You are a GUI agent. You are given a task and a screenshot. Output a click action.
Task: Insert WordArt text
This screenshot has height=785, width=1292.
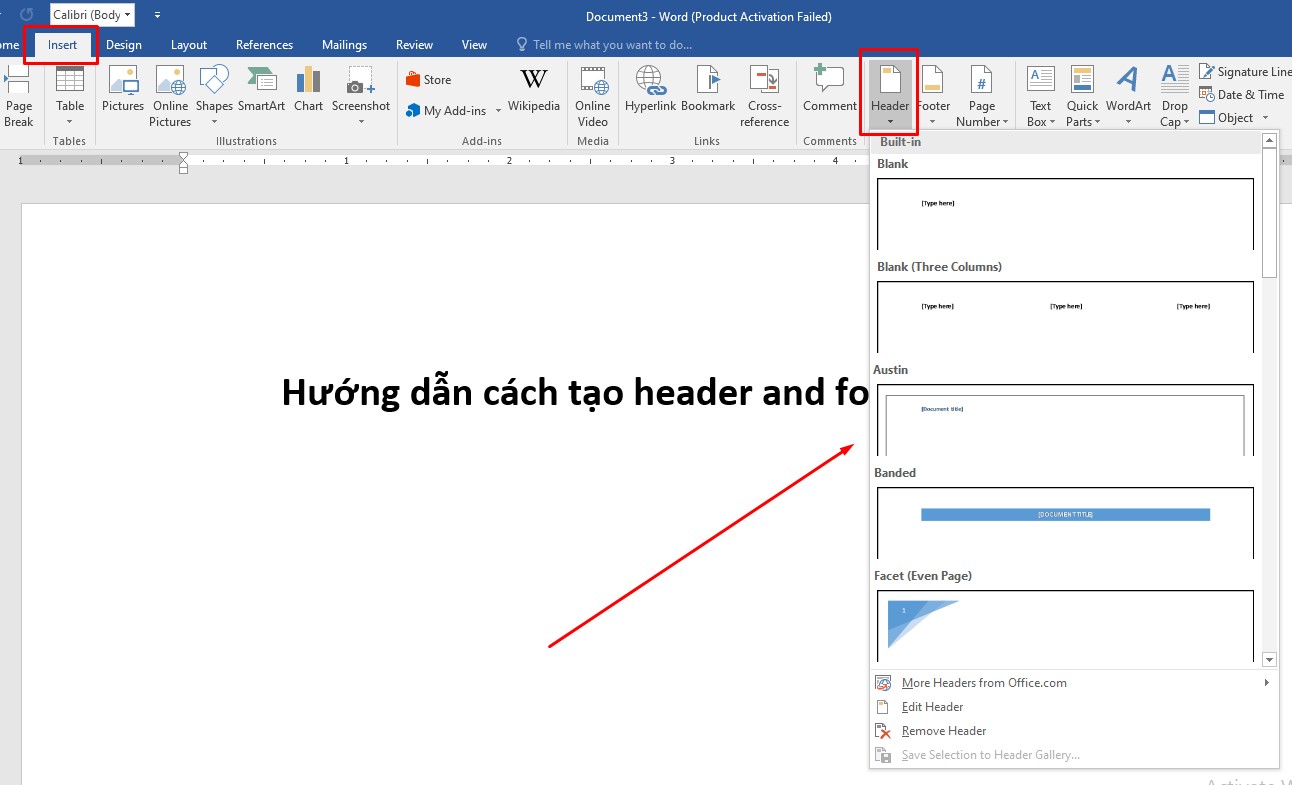pyautogui.click(x=1128, y=97)
